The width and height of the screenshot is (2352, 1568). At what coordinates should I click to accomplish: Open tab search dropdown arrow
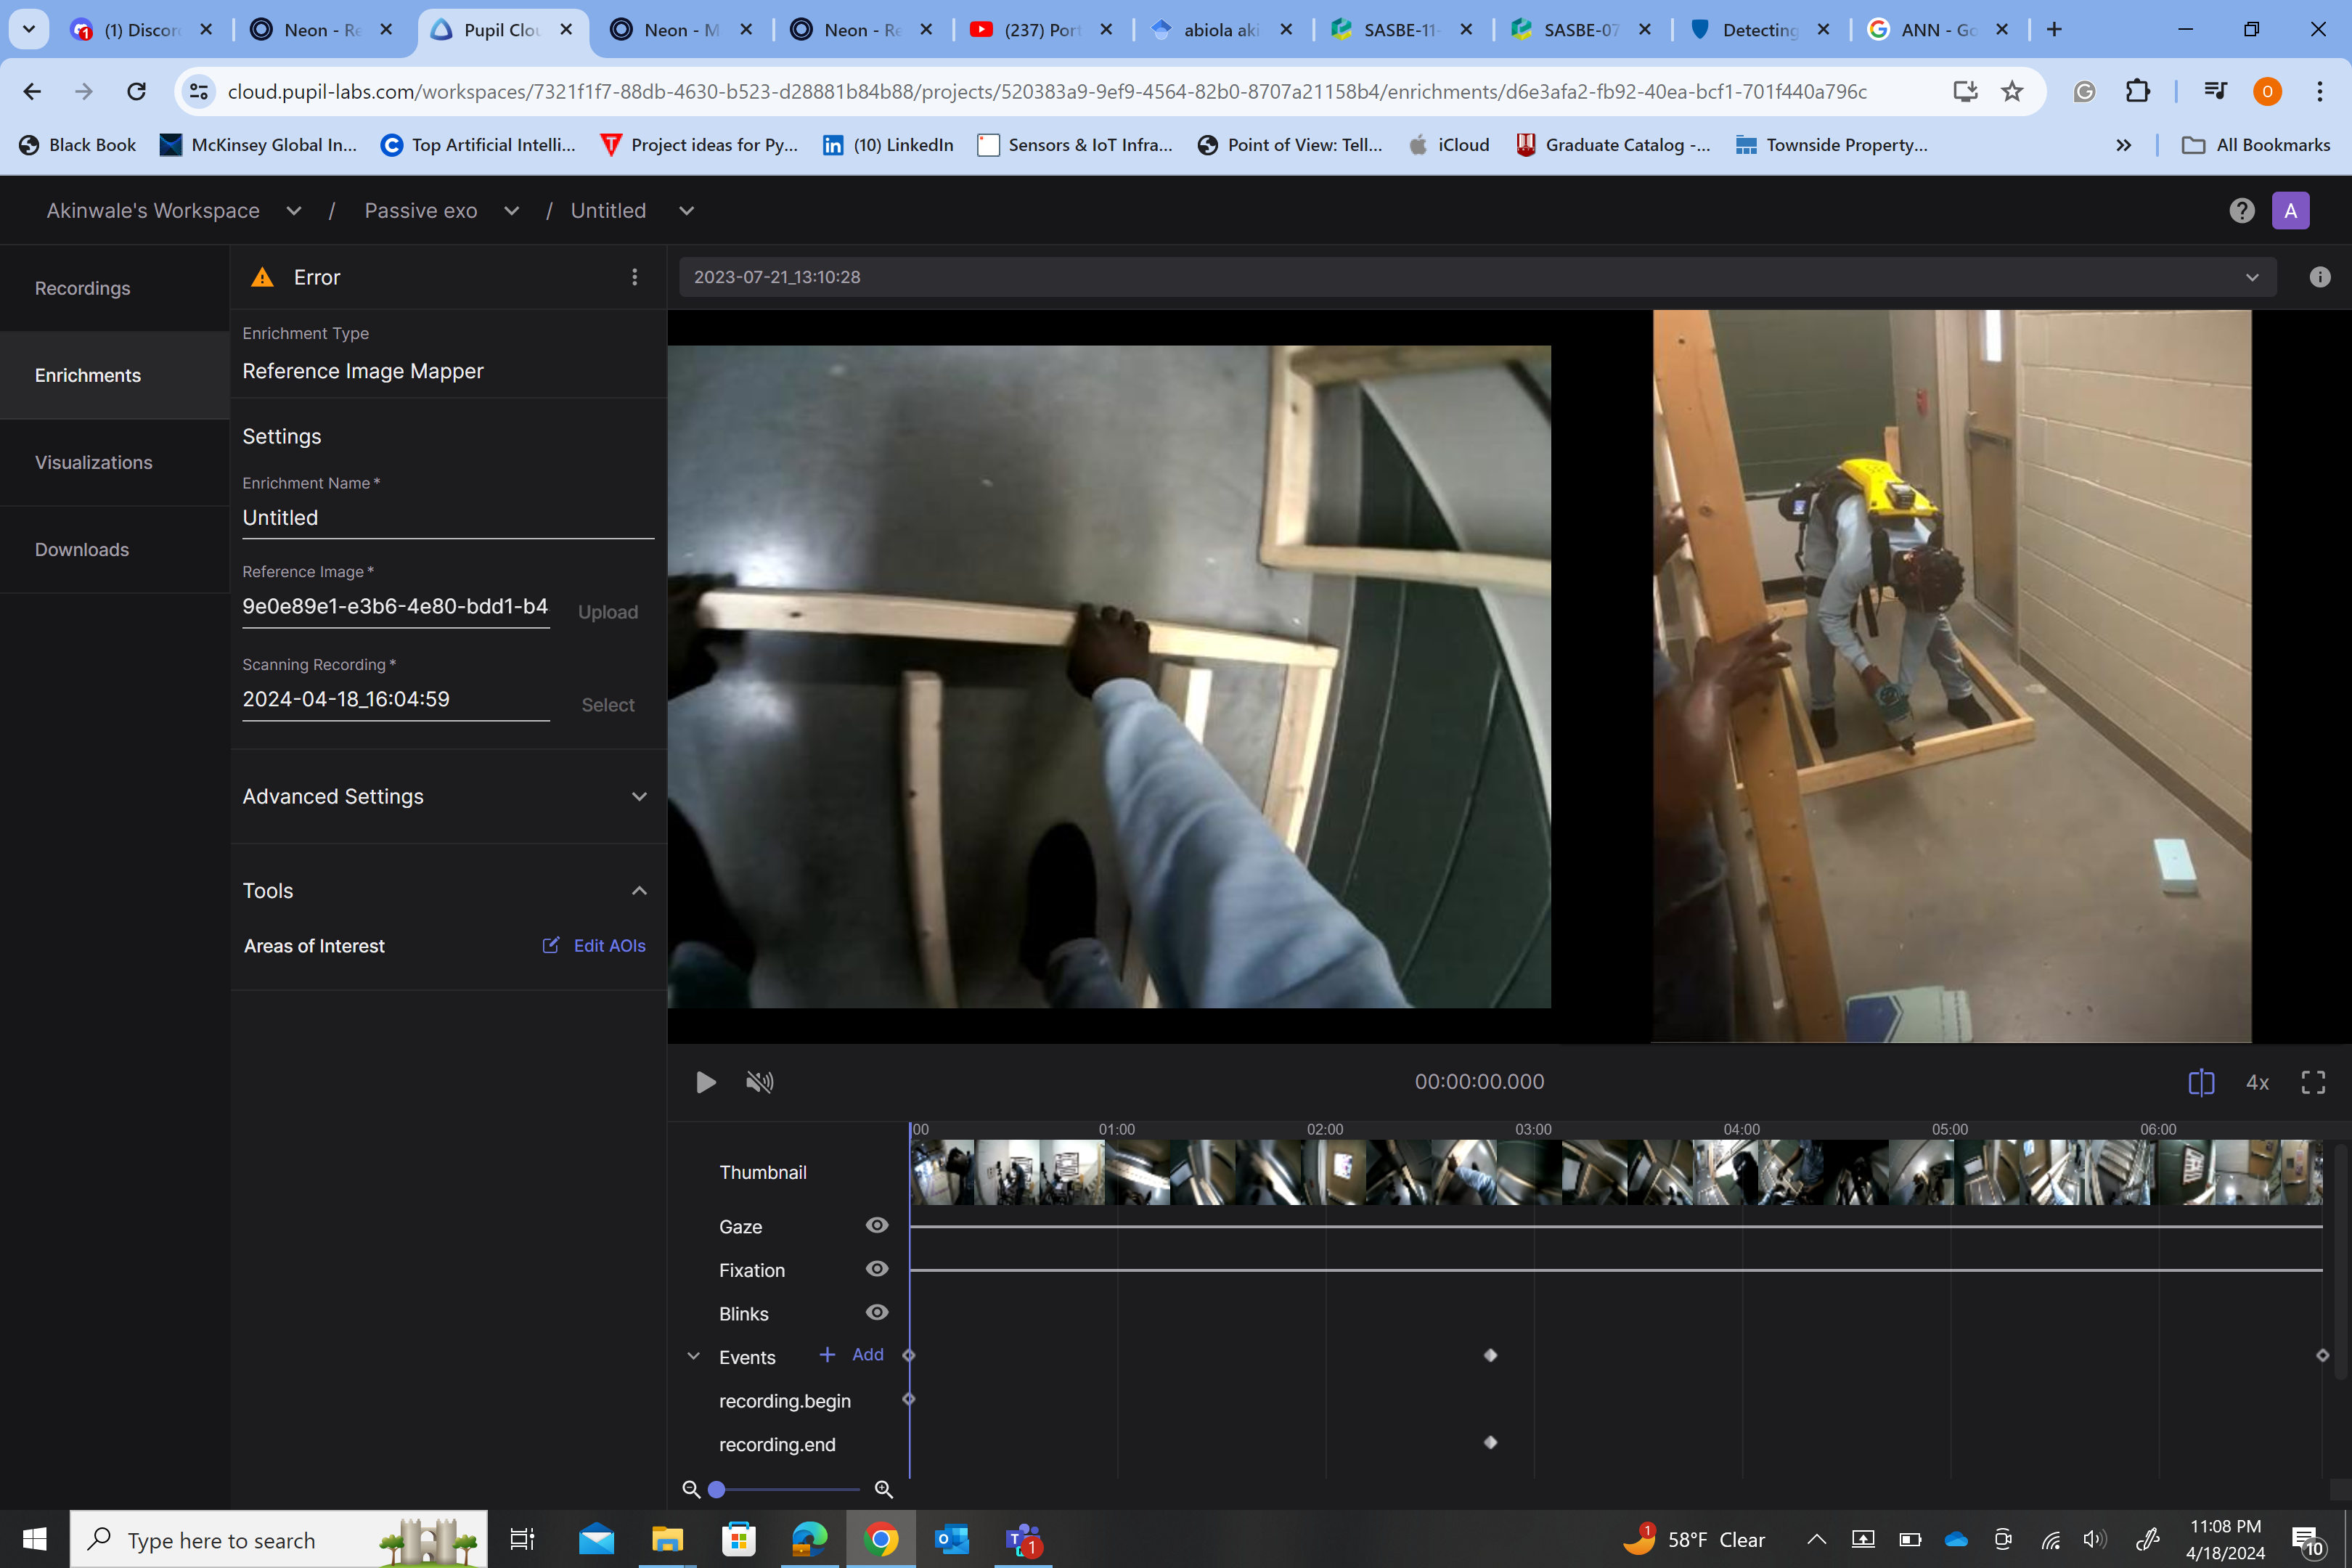[28, 30]
